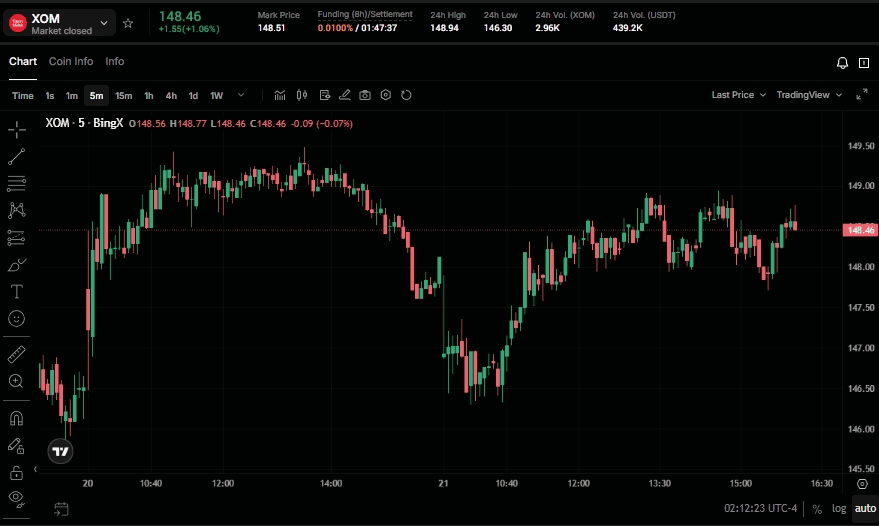Select the trend line drawing tool
The height and width of the screenshot is (526, 879).
[17, 157]
